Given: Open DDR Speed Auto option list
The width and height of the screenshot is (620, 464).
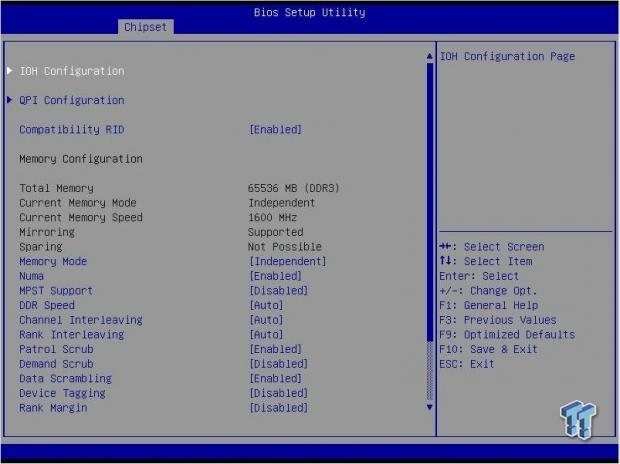Looking at the screenshot, I should click(267, 305).
